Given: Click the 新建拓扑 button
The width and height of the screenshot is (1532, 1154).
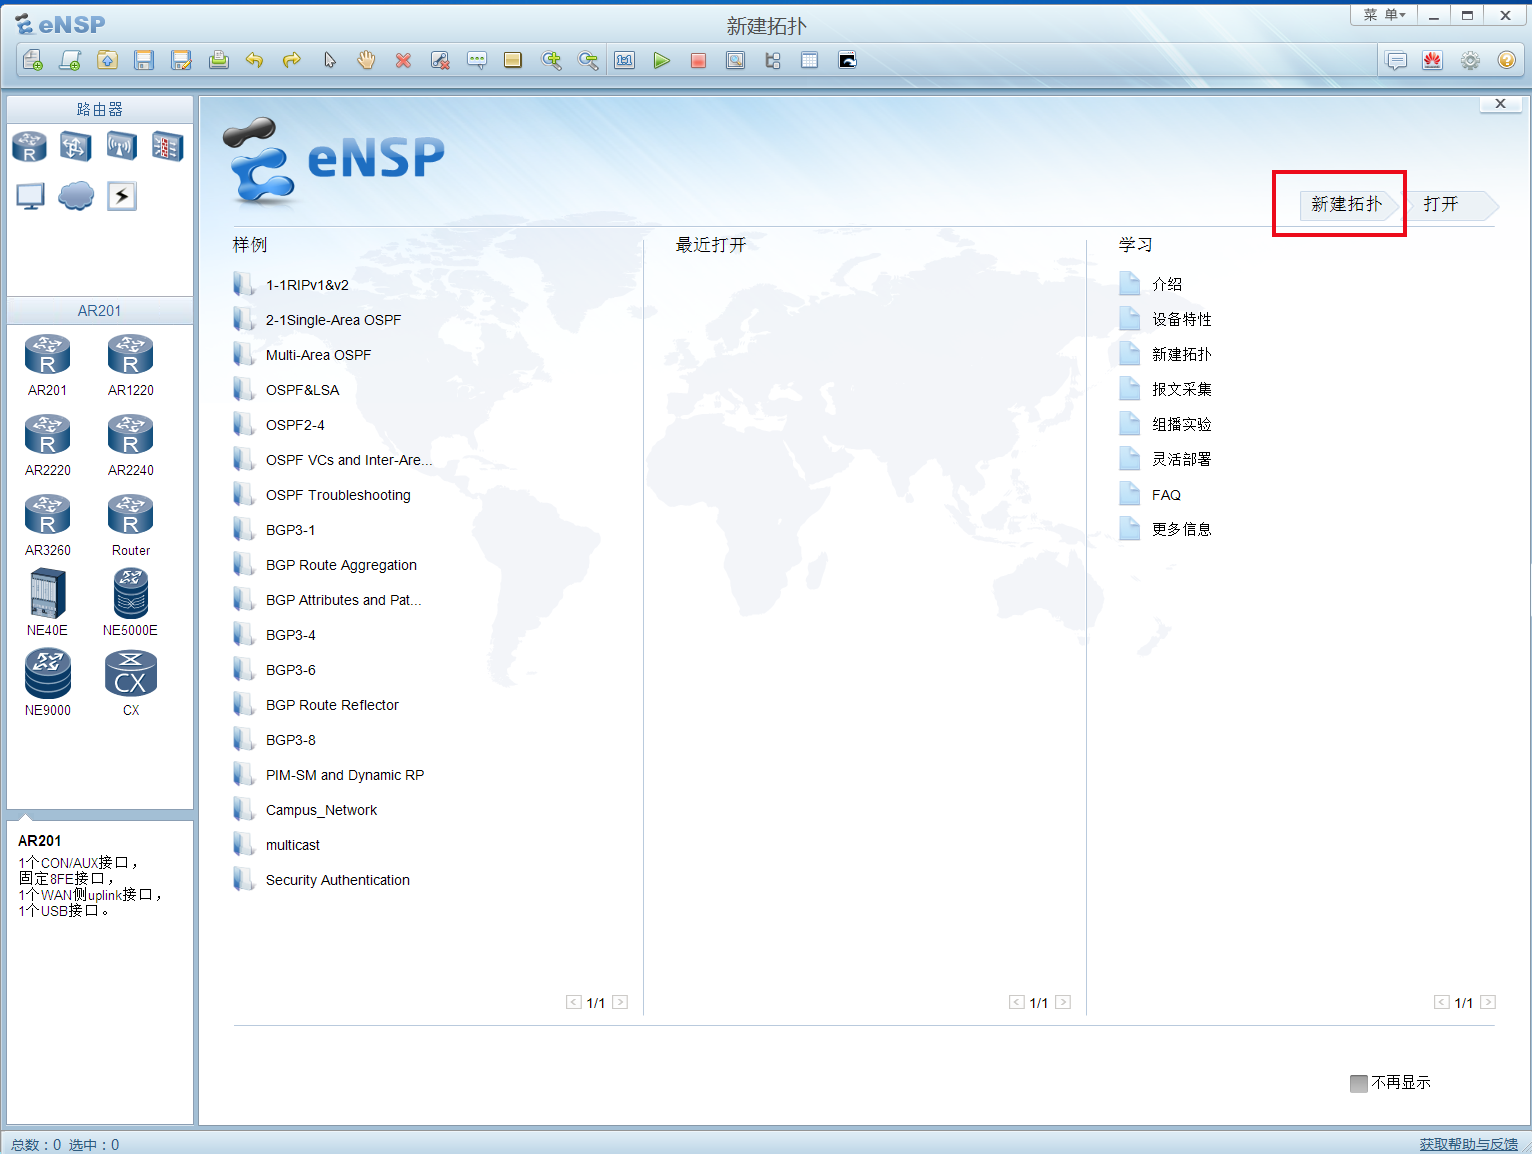Looking at the screenshot, I should pyautogui.click(x=1346, y=204).
